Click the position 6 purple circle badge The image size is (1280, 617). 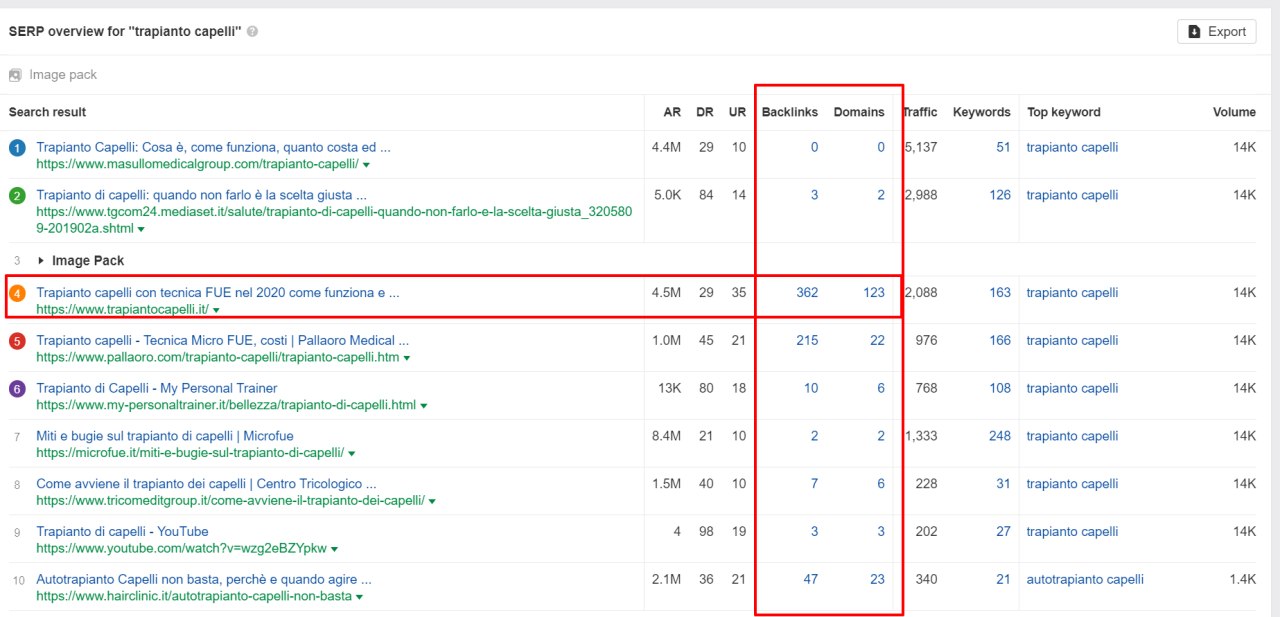click(x=17, y=389)
